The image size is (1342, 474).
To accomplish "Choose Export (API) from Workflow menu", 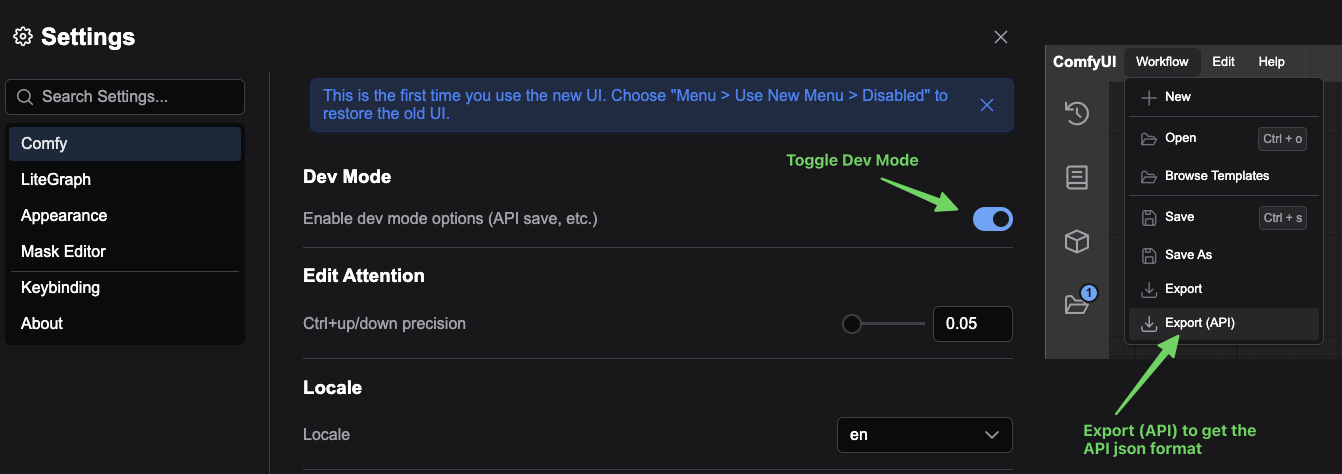I will pos(1200,323).
